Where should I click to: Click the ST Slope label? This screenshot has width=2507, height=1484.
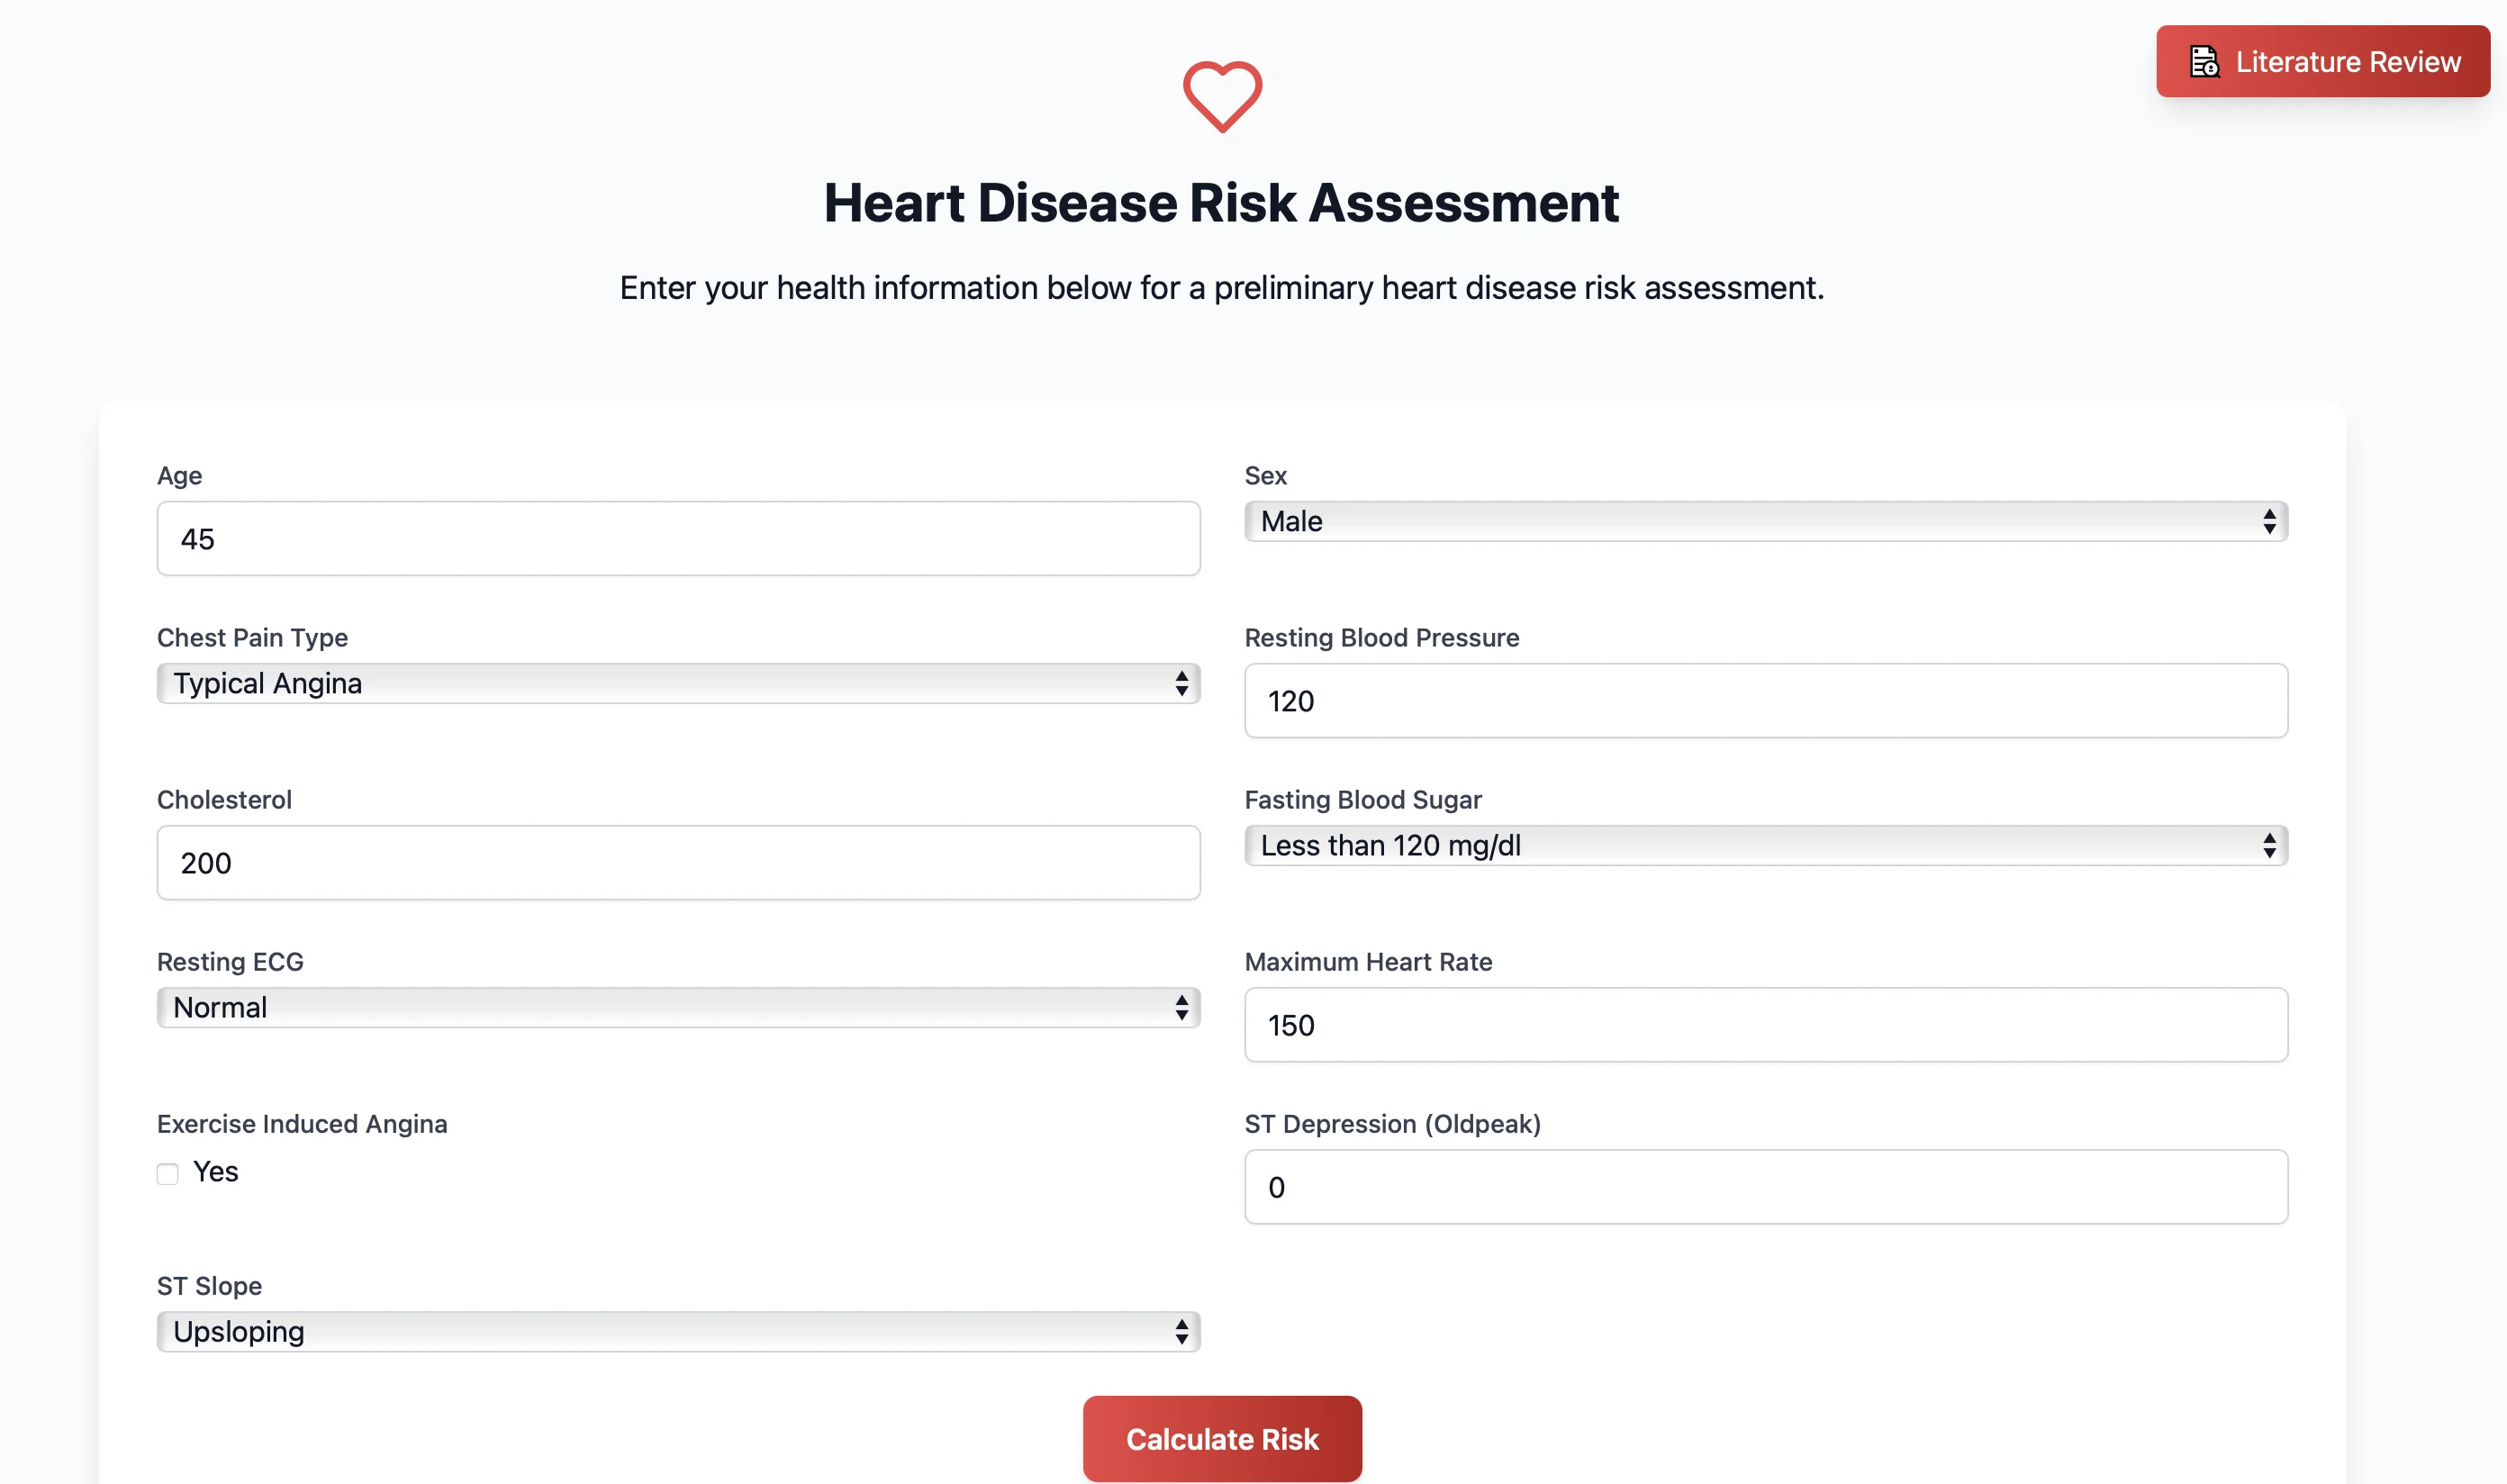pos(209,1286)
